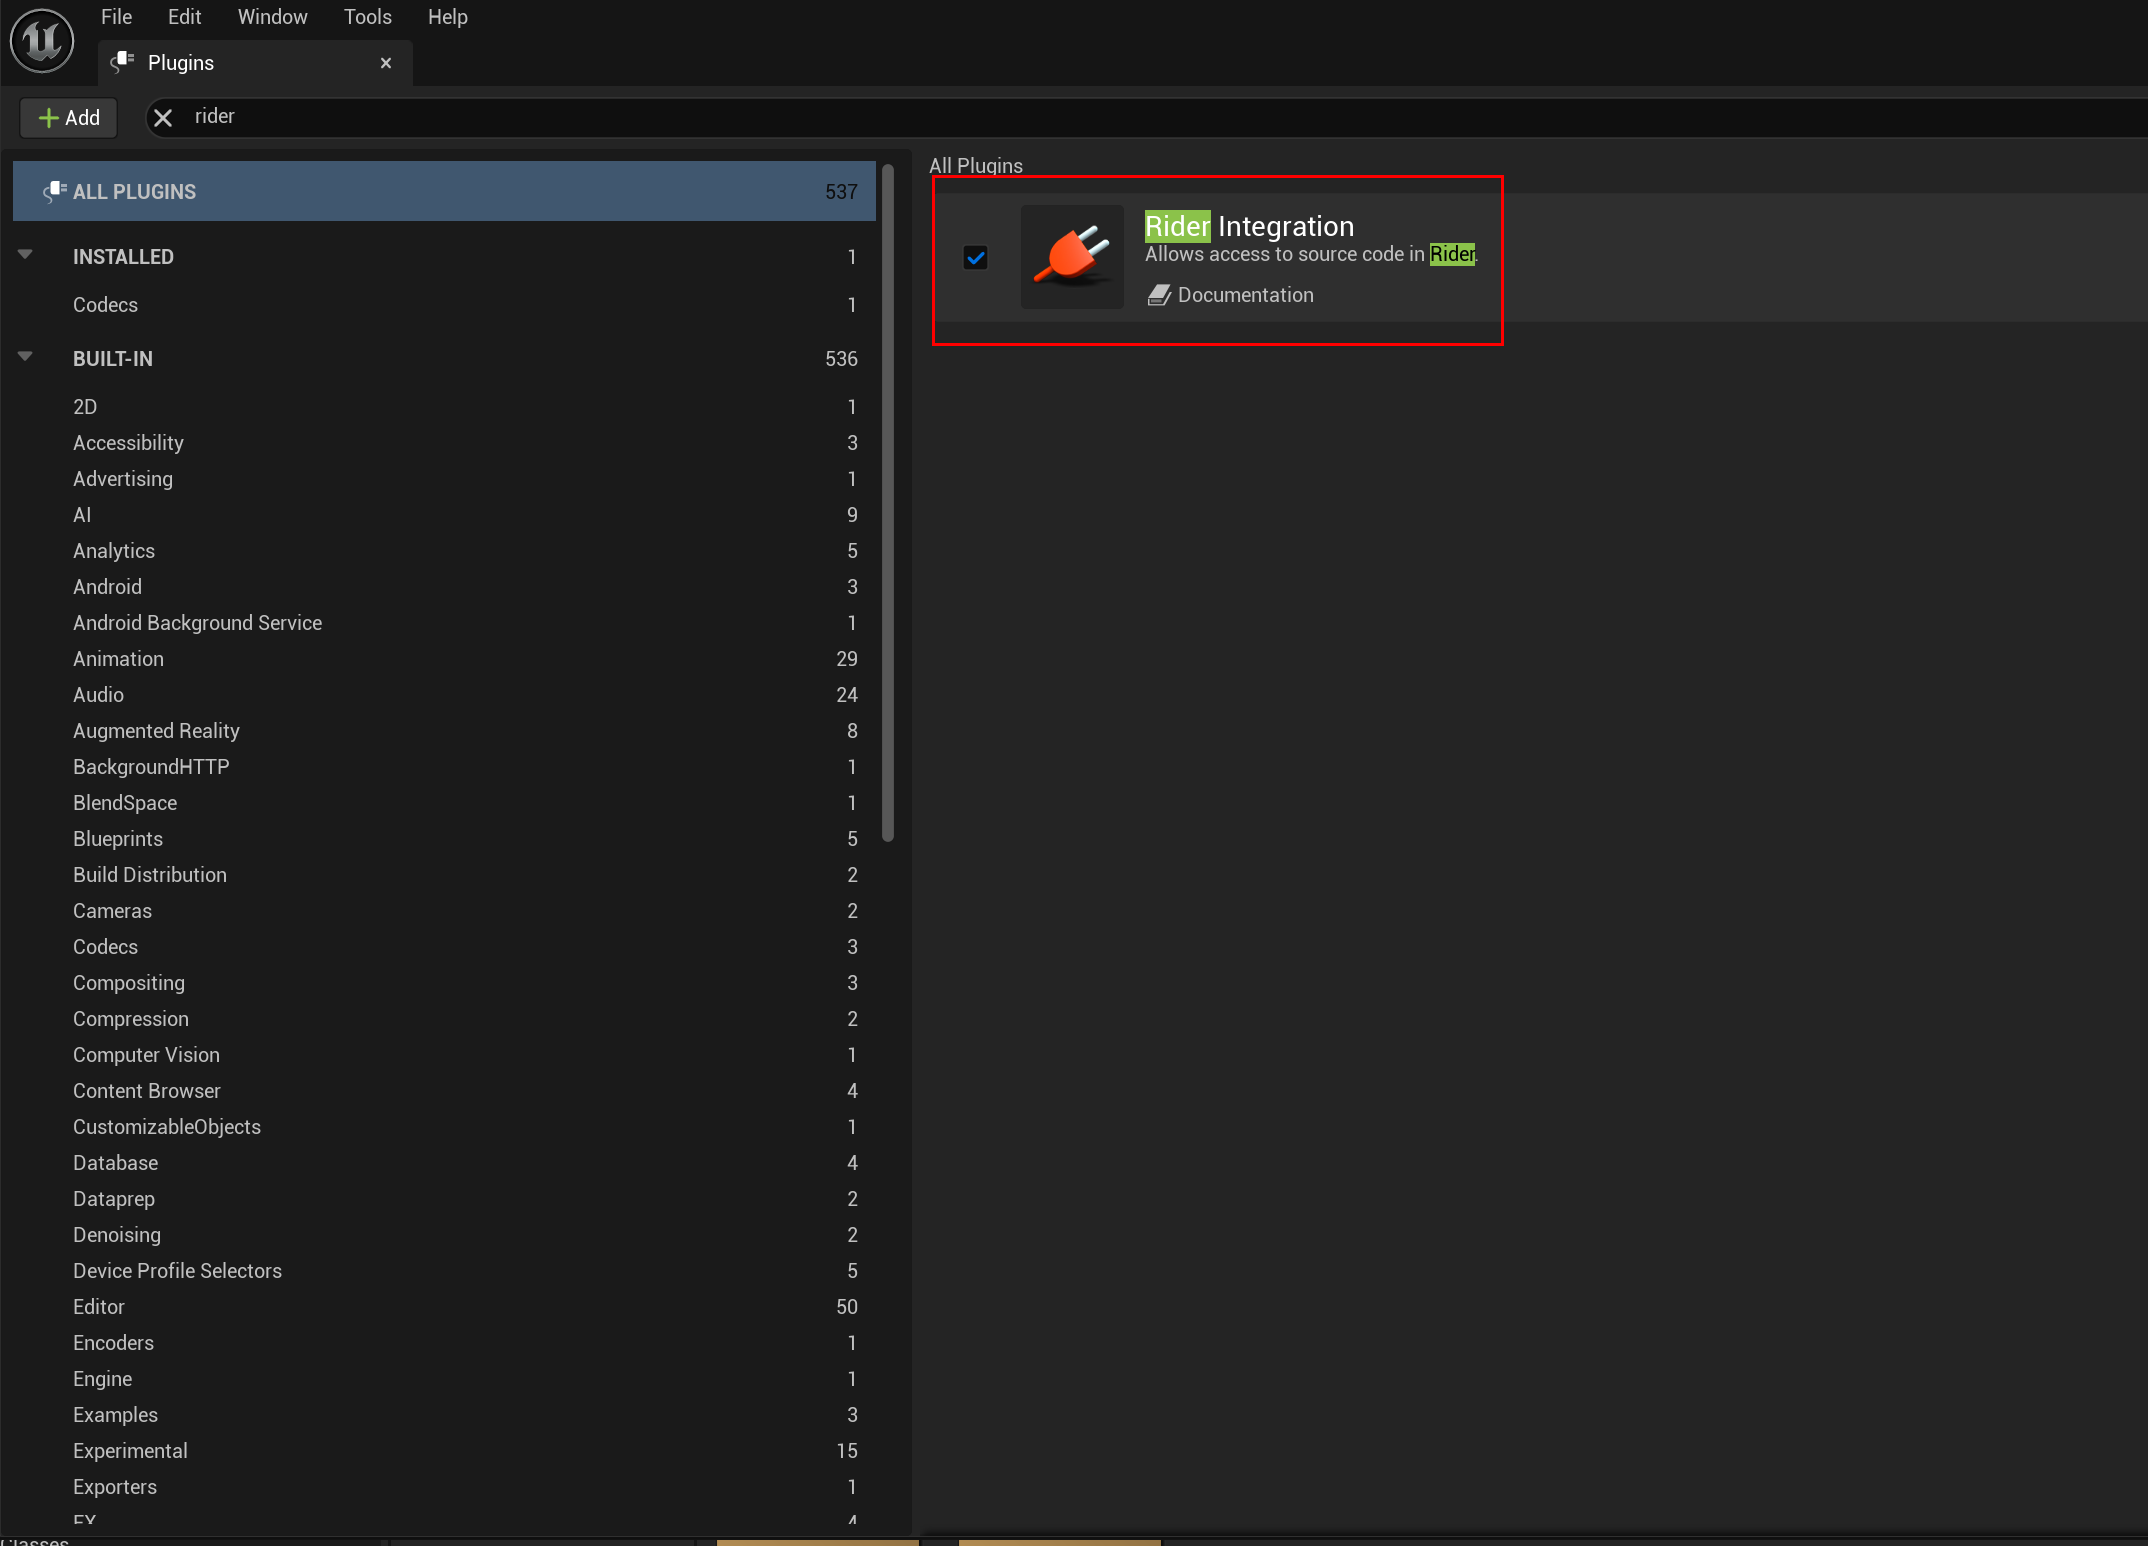Clear the search with the X icon
This screenshot has height=1546, width=2148.
[163, 118]
